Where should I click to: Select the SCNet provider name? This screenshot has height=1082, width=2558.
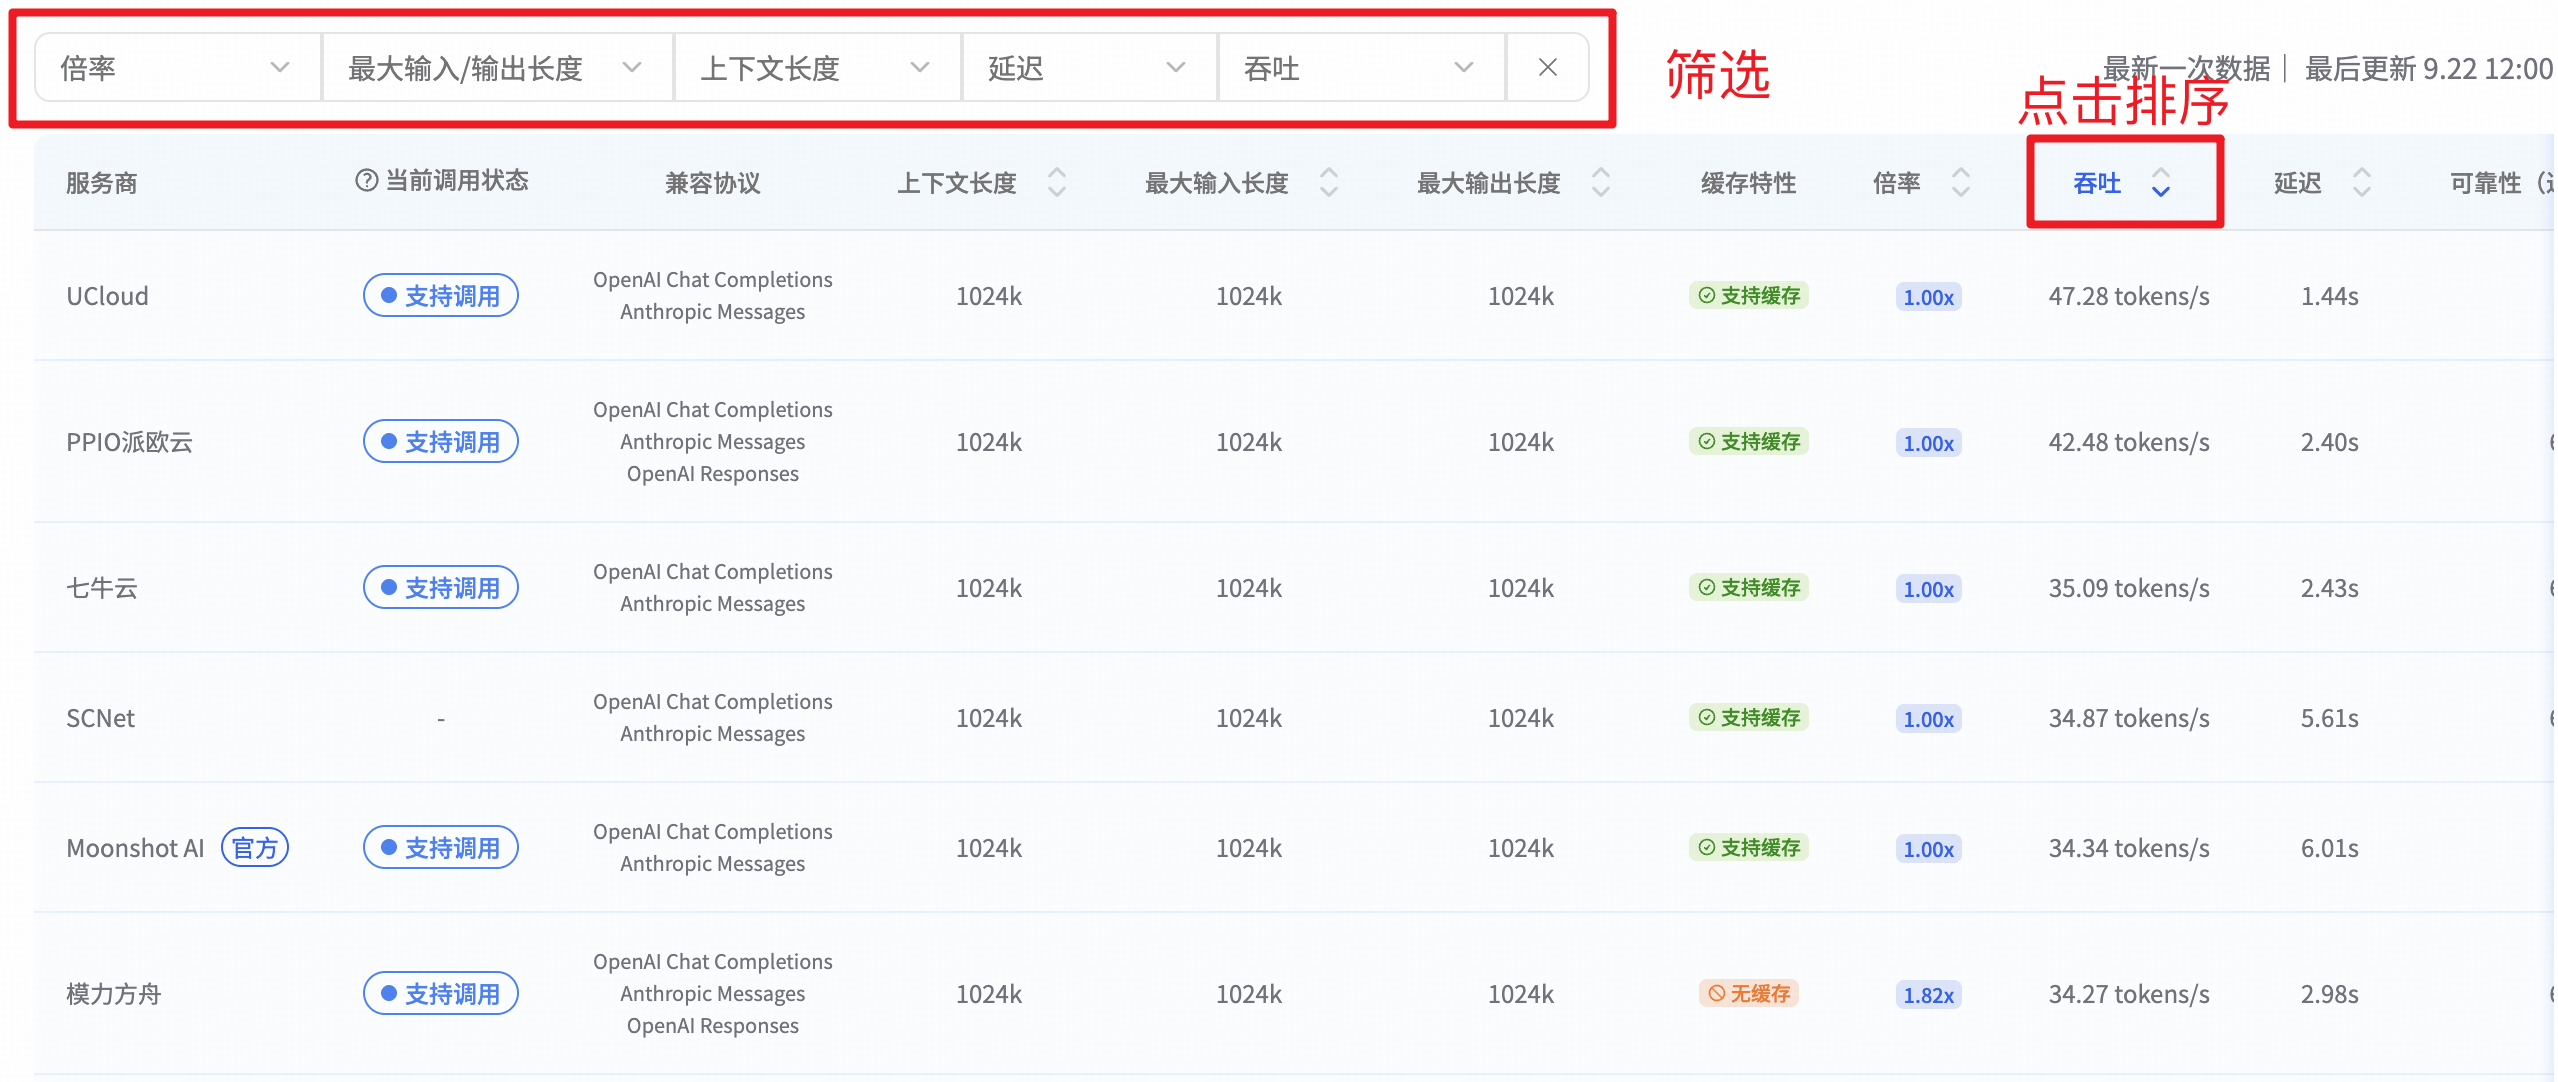(100, 718)
